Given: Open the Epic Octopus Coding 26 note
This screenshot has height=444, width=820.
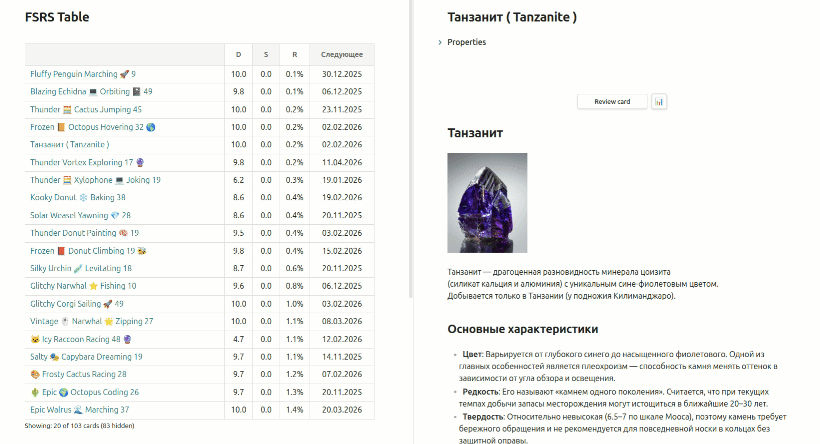Looking at the screenshot, I should tap(84, 392).
